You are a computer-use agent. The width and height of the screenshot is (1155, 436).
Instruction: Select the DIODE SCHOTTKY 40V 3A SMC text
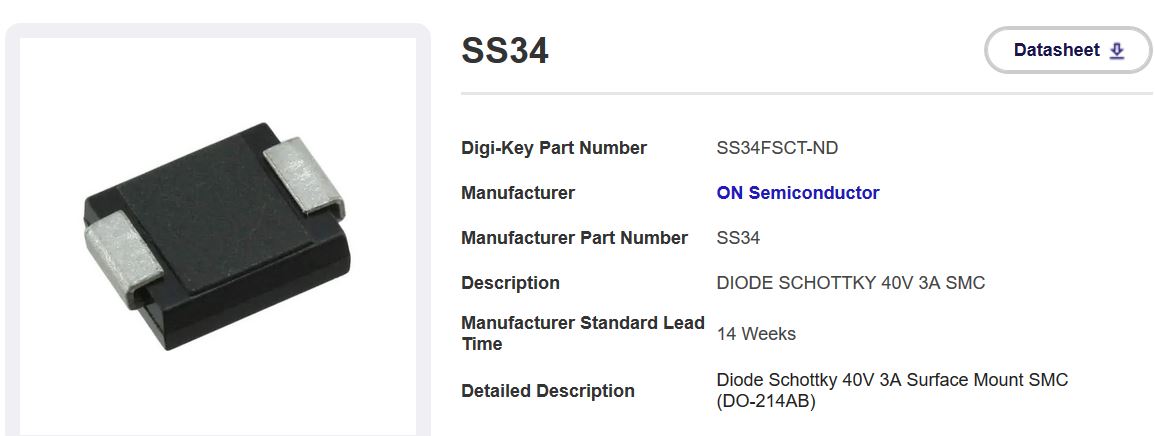click(x=850, y=283)
